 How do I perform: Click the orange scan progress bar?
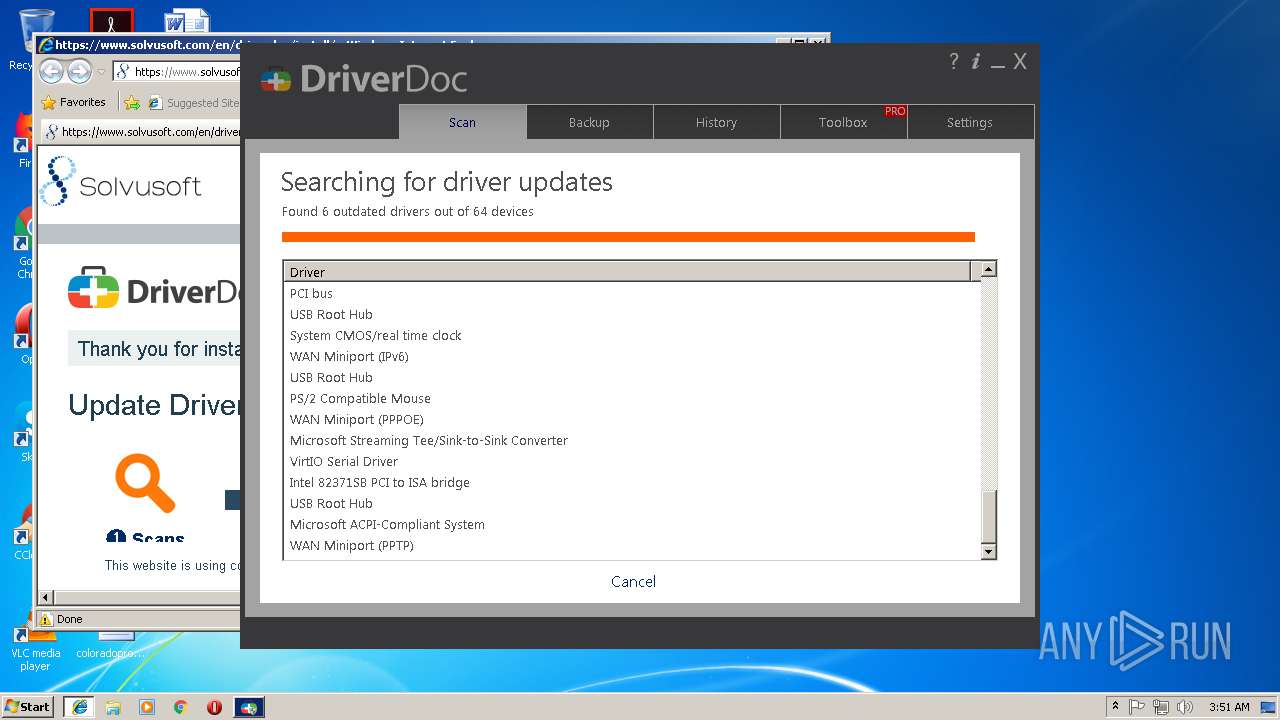(628, 237)
